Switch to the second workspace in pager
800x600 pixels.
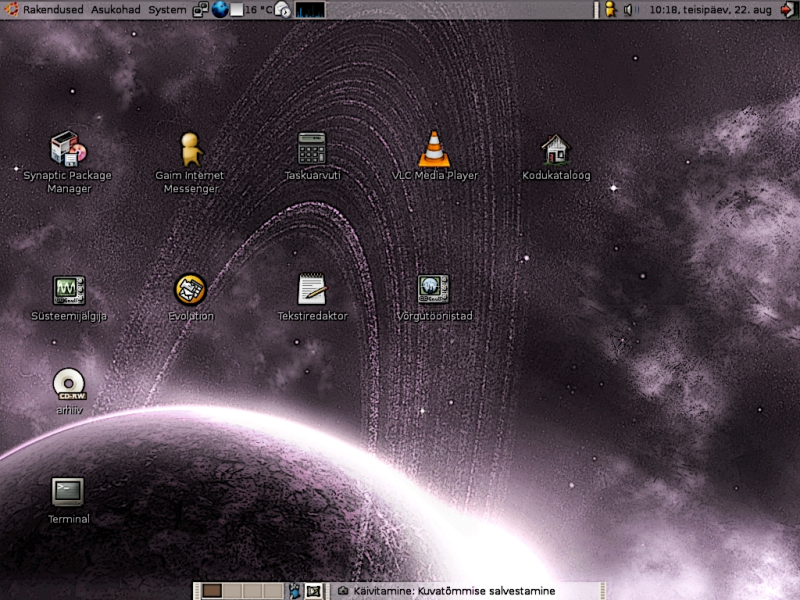pos(232,591)
